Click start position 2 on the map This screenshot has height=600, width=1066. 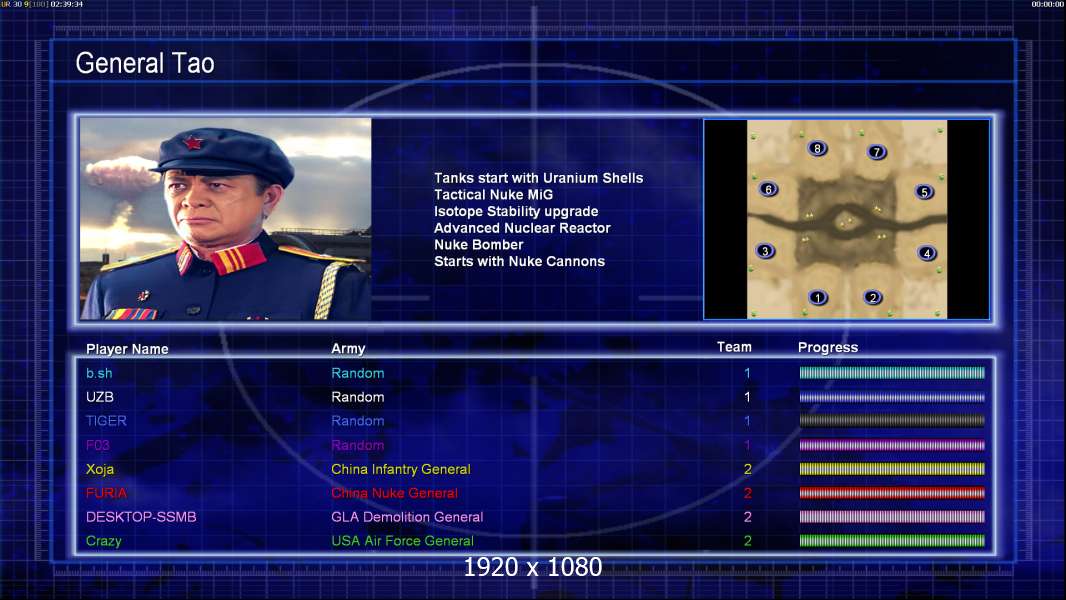[873, 297]
